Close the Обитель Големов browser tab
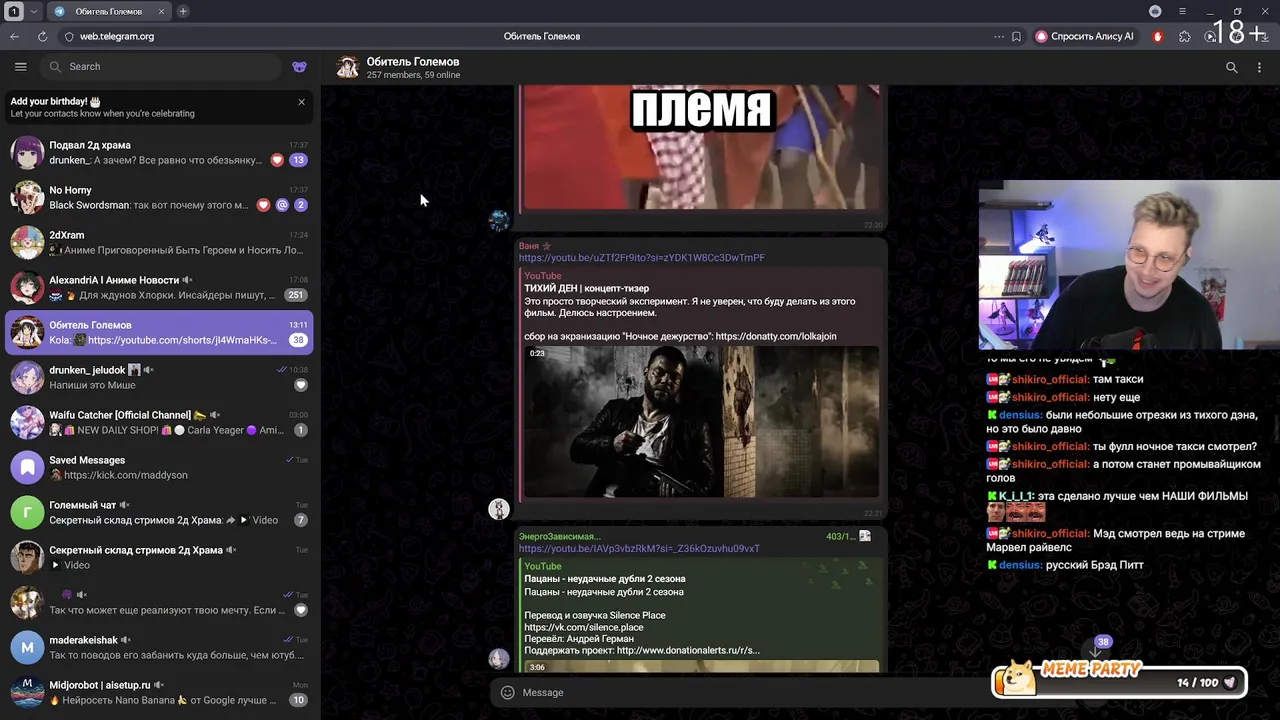The image size is (1280, 720). click(x=161, y=11)
